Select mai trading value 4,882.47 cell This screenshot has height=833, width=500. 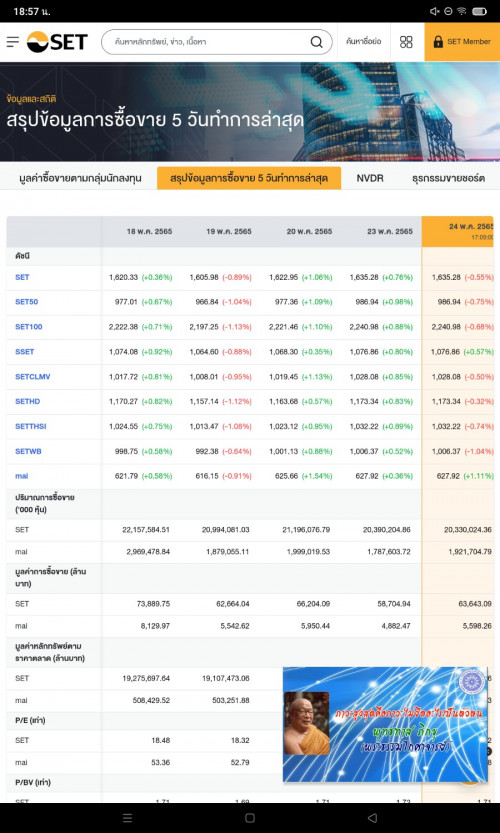[x=395, y=626]
